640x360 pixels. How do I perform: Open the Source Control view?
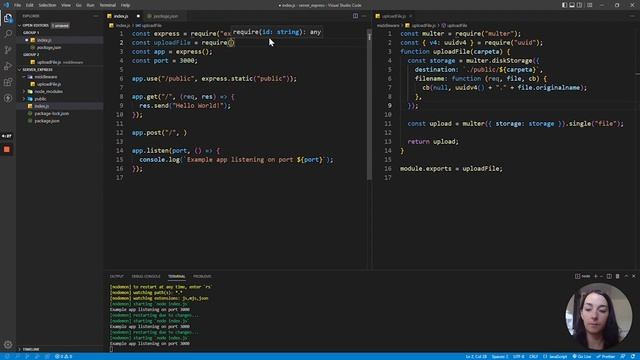8,50
